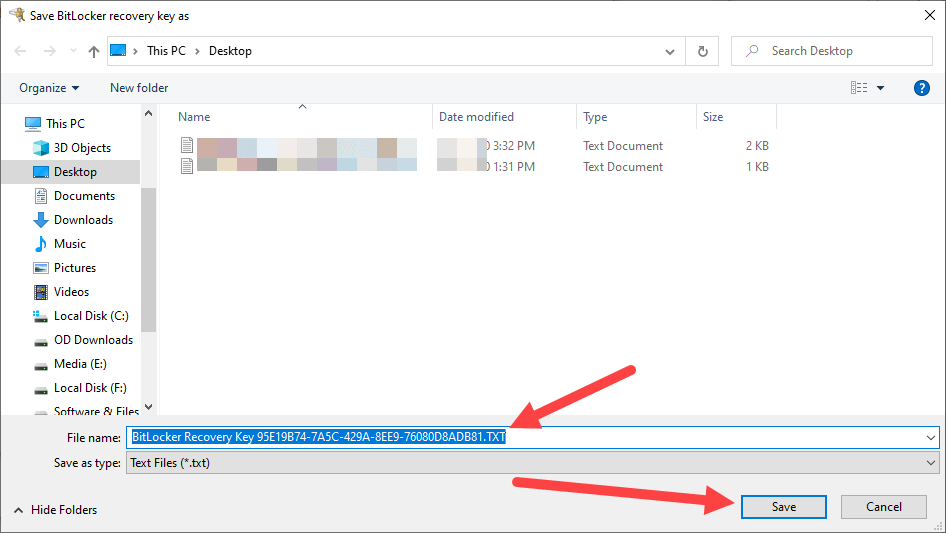Sort files by Size column

tap(713, 117)
